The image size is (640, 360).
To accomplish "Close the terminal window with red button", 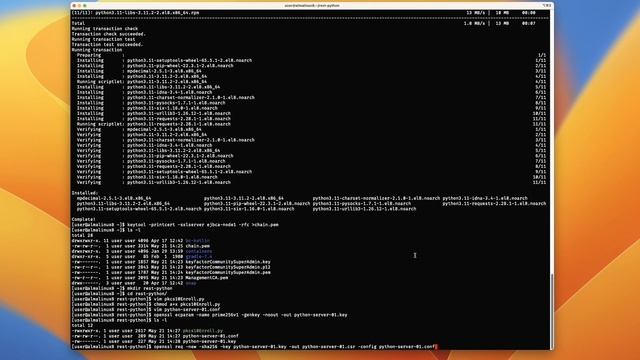I will pos(74,6).
